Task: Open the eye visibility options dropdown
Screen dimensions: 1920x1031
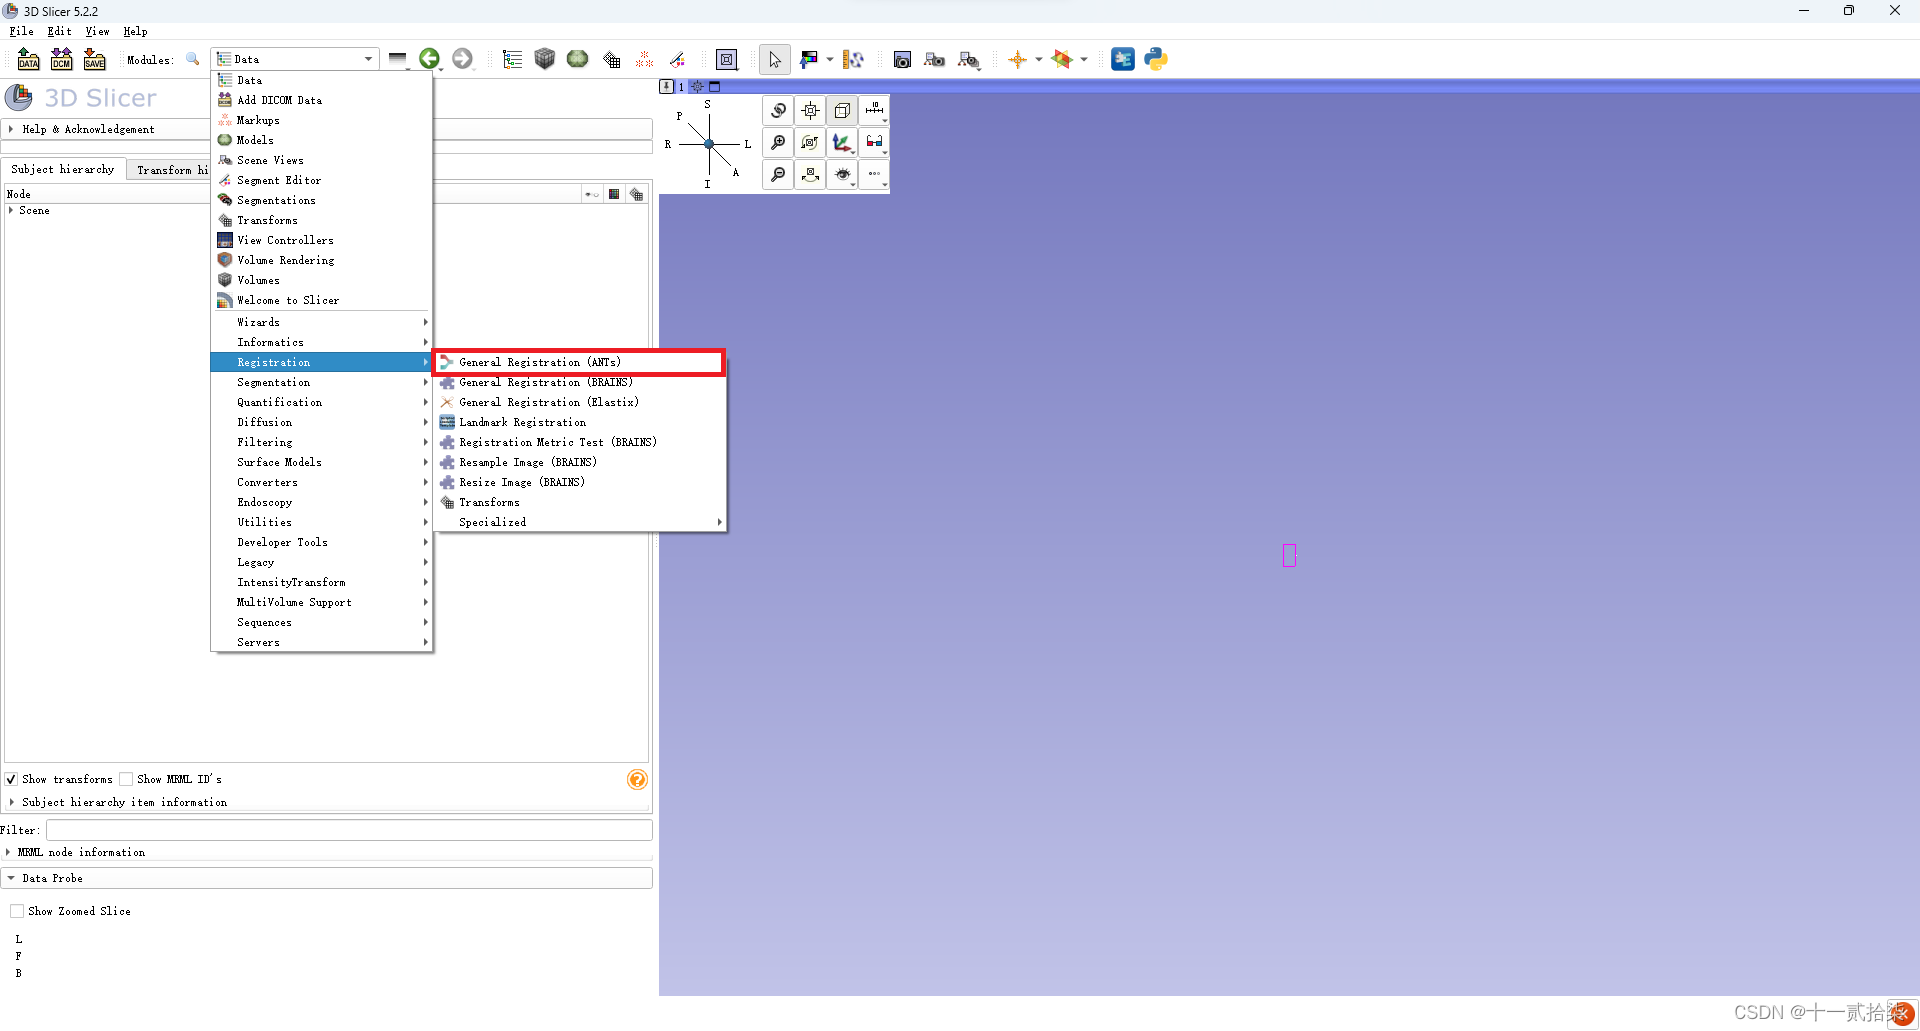Action: click(843, 175)
